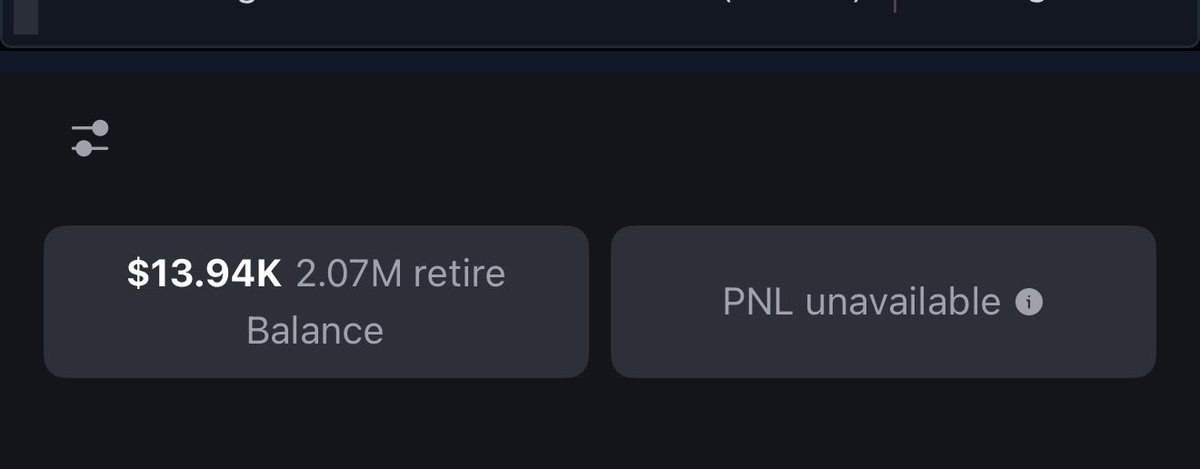Click the 2.07M retire token amount

click(401, 273)
